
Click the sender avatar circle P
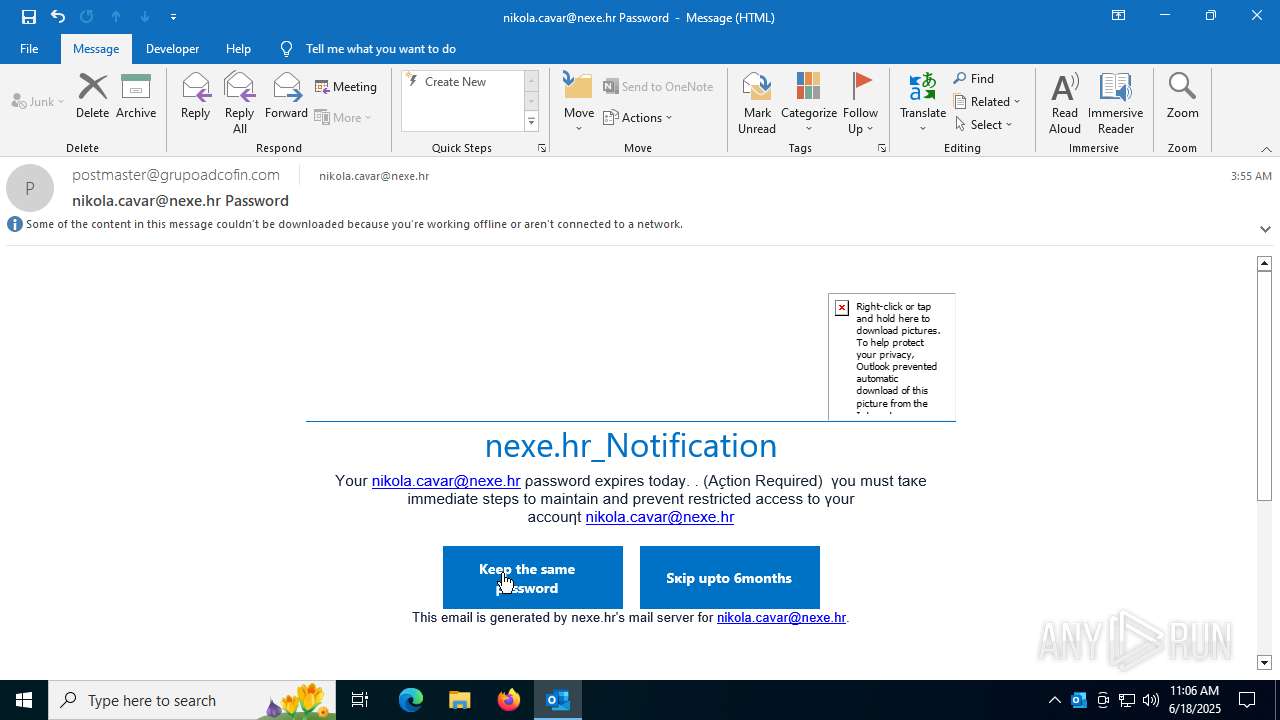point(30,188)
